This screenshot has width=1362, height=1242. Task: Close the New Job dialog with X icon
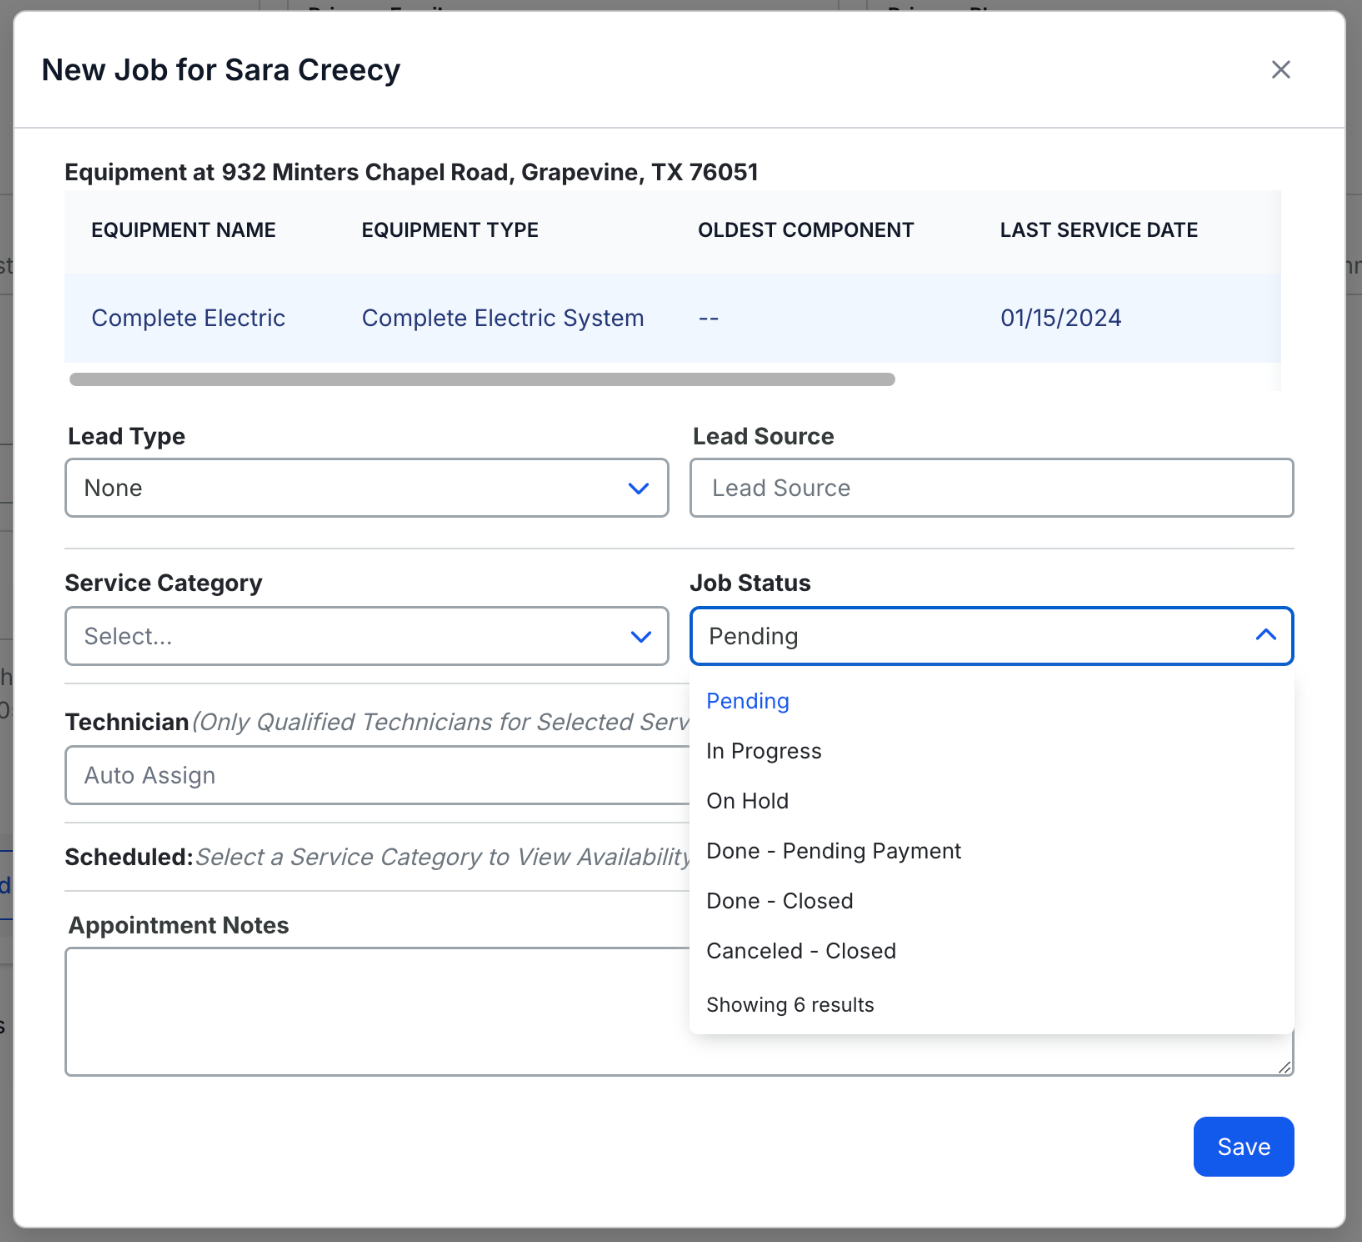click(1280, 70)
